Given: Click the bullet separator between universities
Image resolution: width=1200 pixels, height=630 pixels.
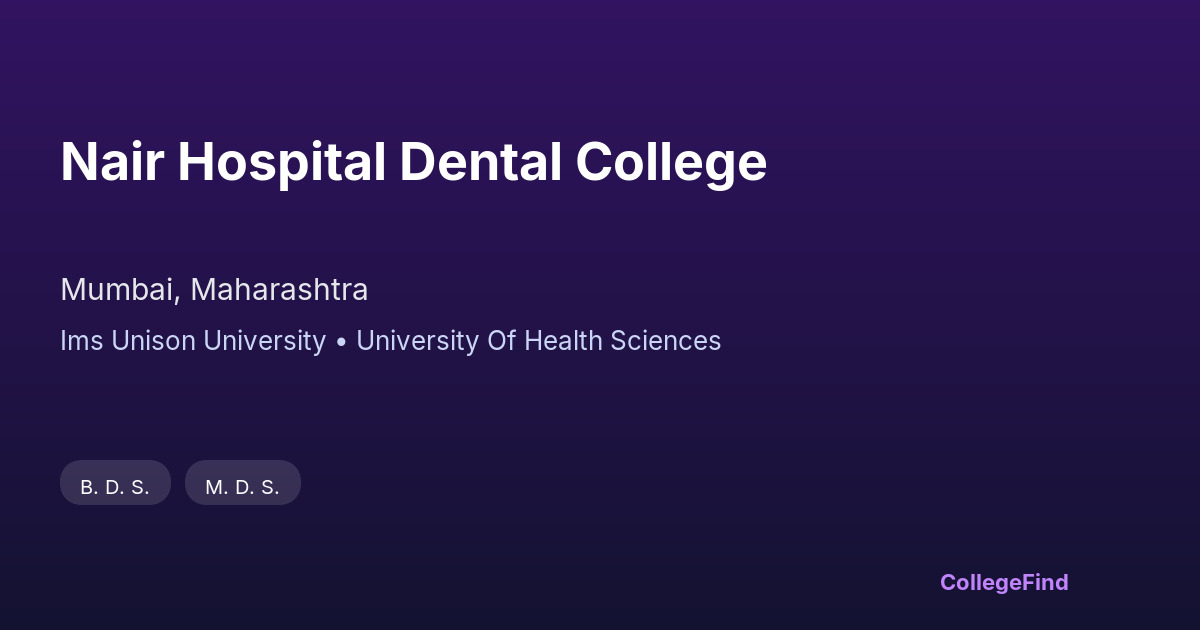Looking at the screenshot, I should [x=341, y=342].
